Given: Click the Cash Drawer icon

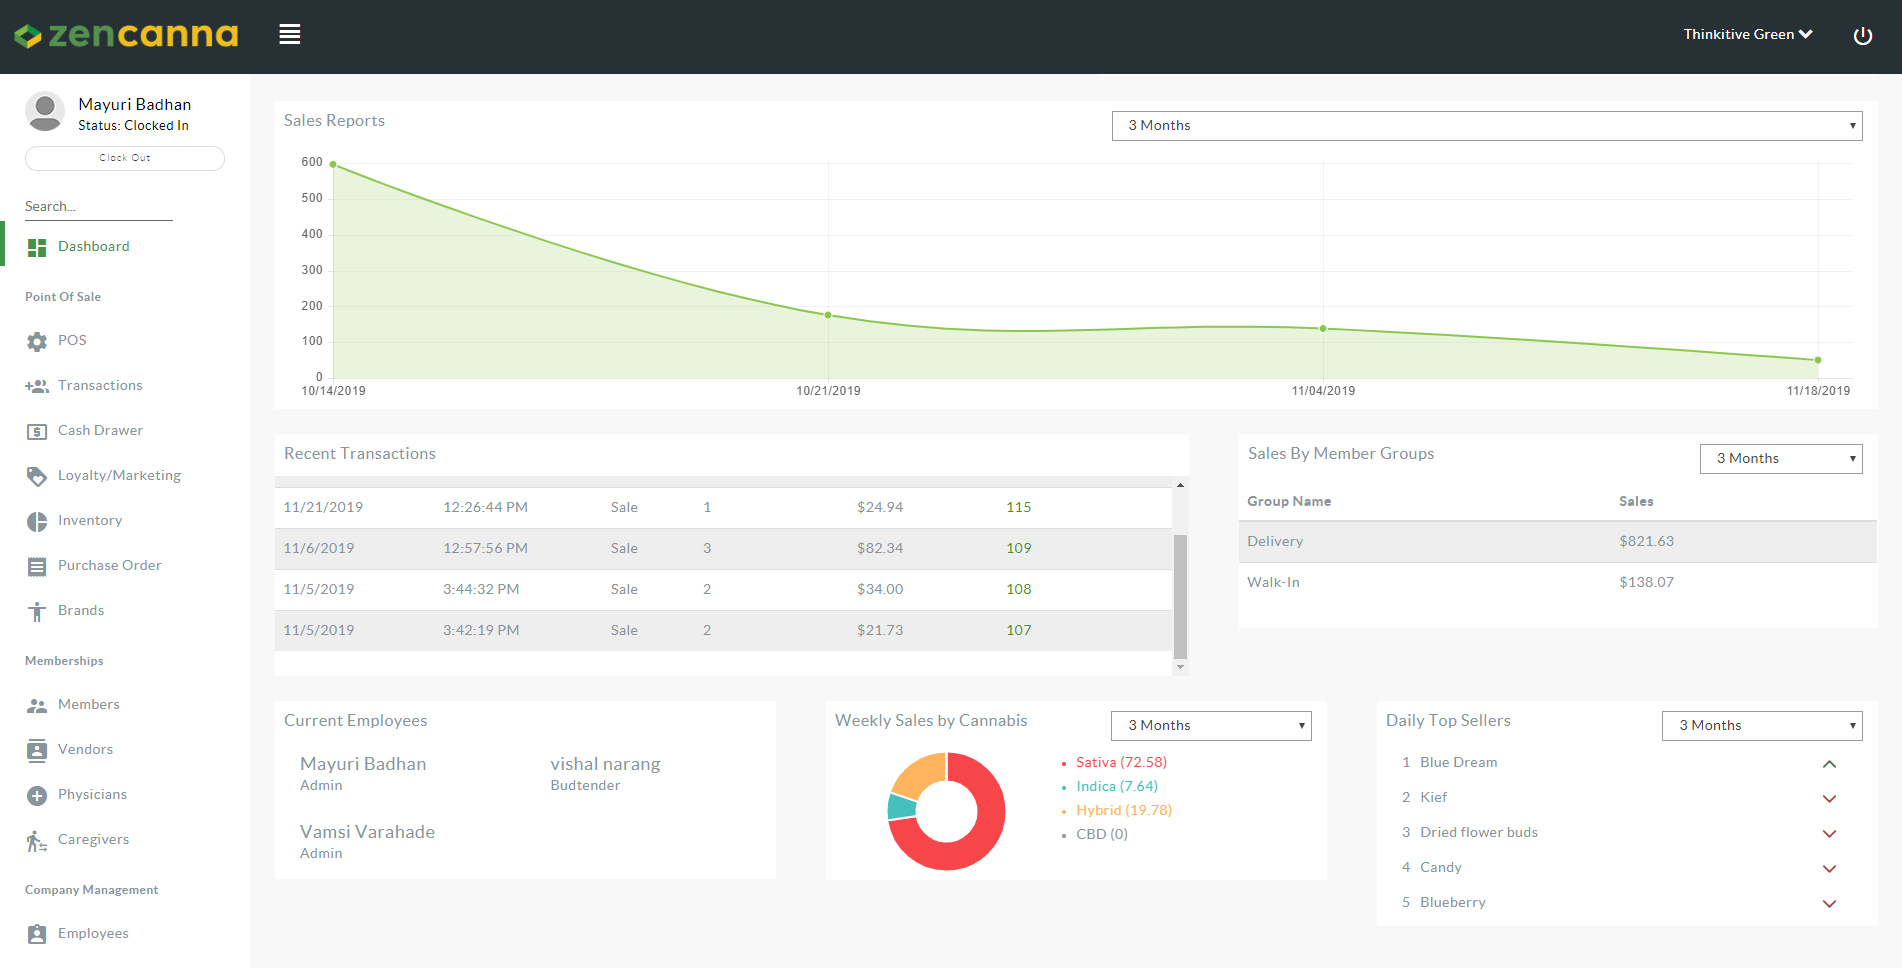Looking at the screenshot, I should tap(37, 431).
